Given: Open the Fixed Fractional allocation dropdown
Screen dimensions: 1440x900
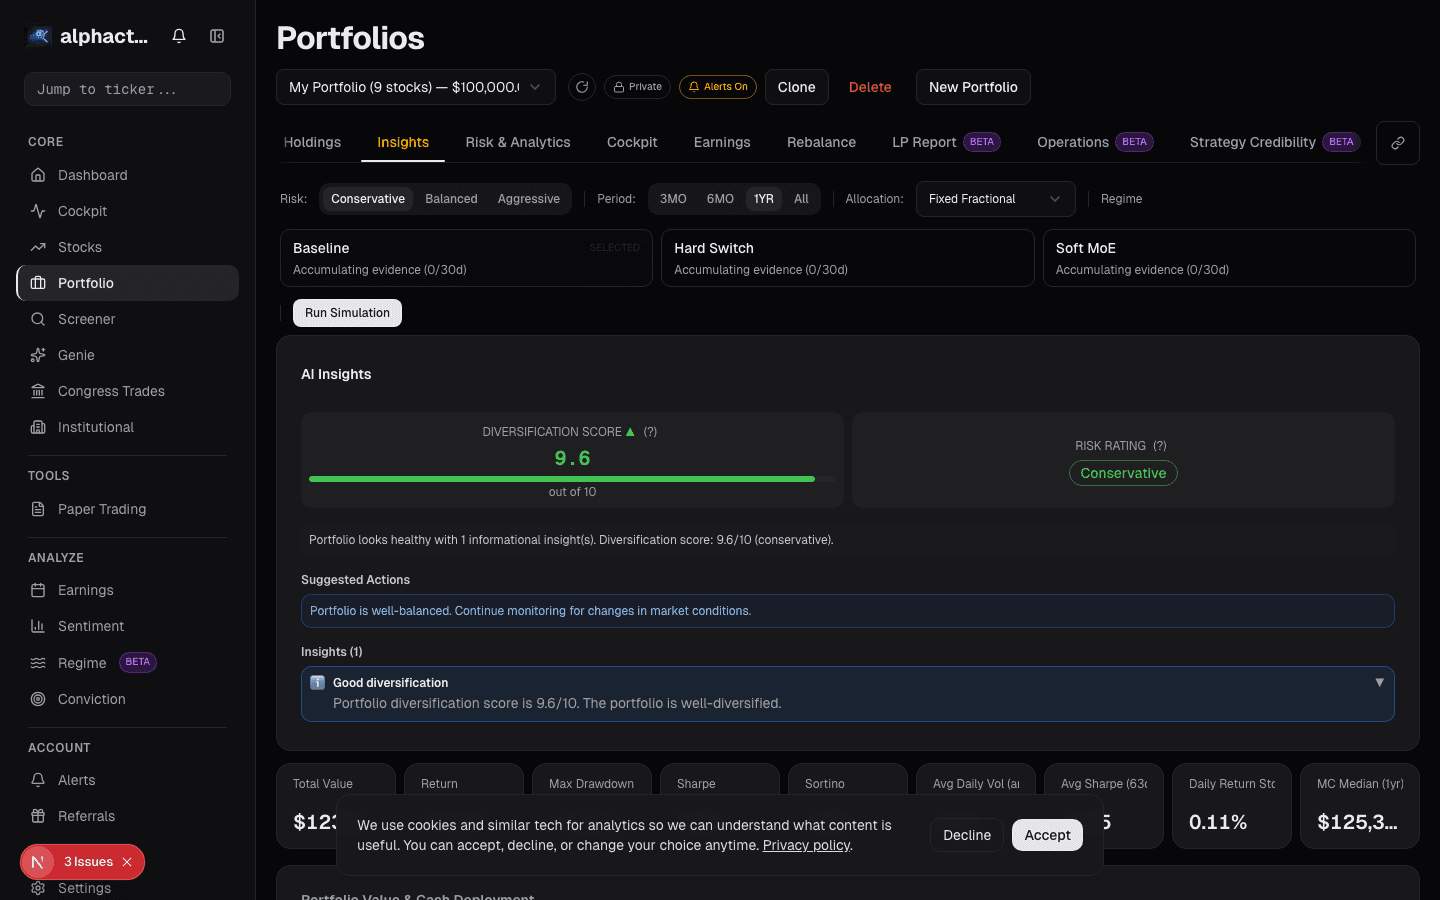Looking at the screenshot, I should tap(995, 199).
